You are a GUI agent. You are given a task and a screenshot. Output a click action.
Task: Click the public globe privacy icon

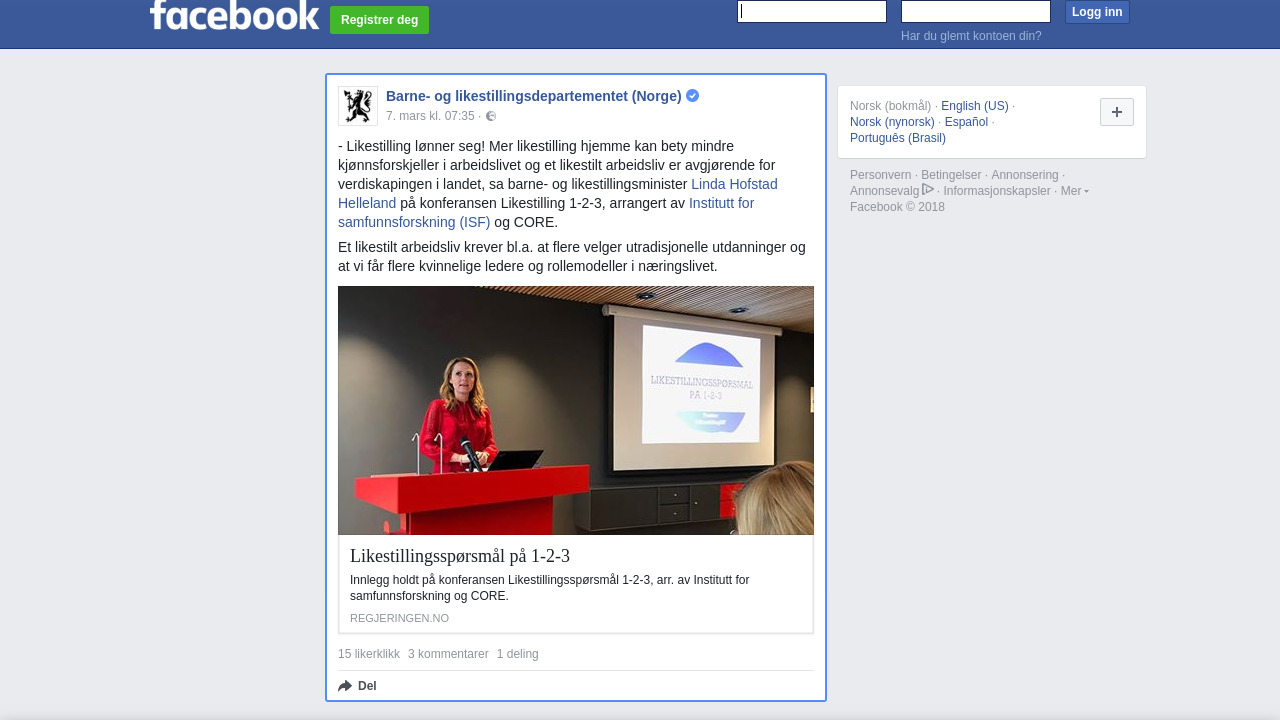491,116
